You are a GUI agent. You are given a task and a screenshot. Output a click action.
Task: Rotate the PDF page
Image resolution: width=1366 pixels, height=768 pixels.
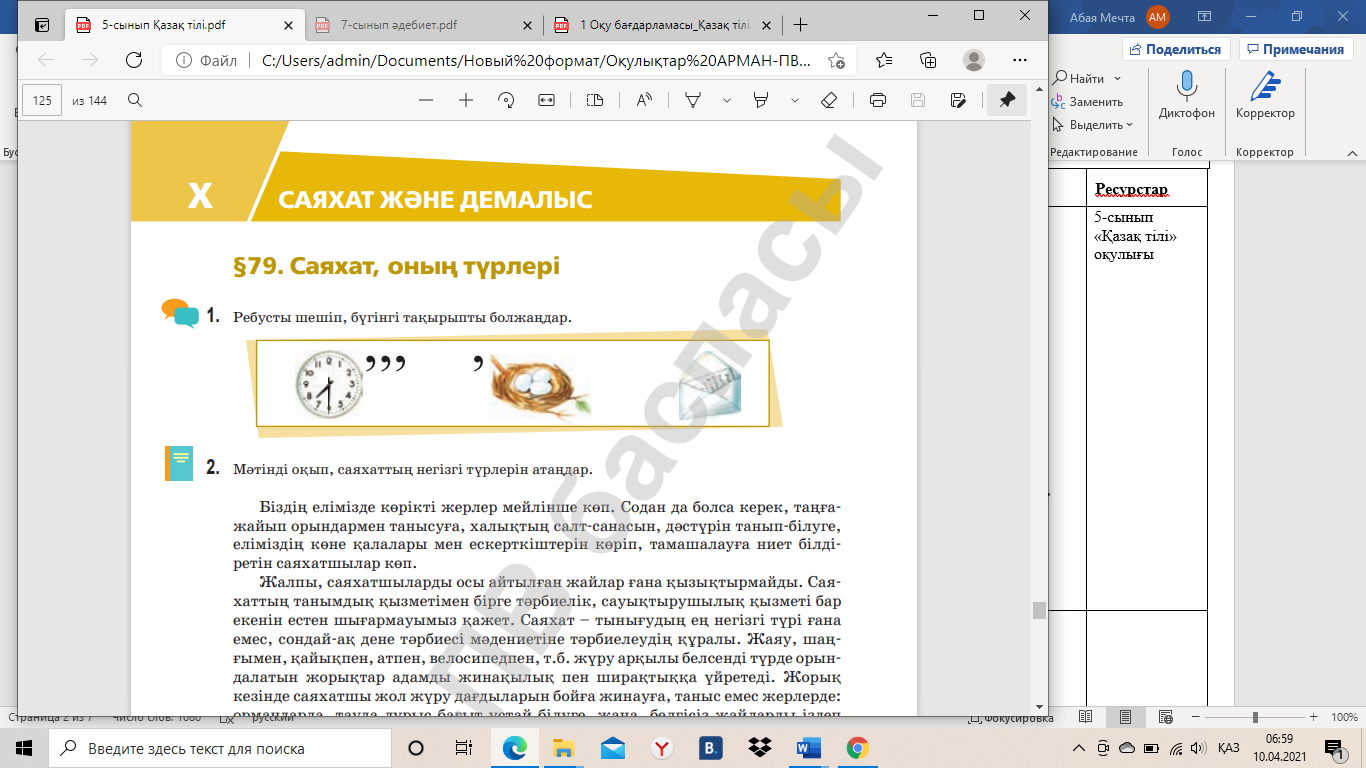point(506,100)
